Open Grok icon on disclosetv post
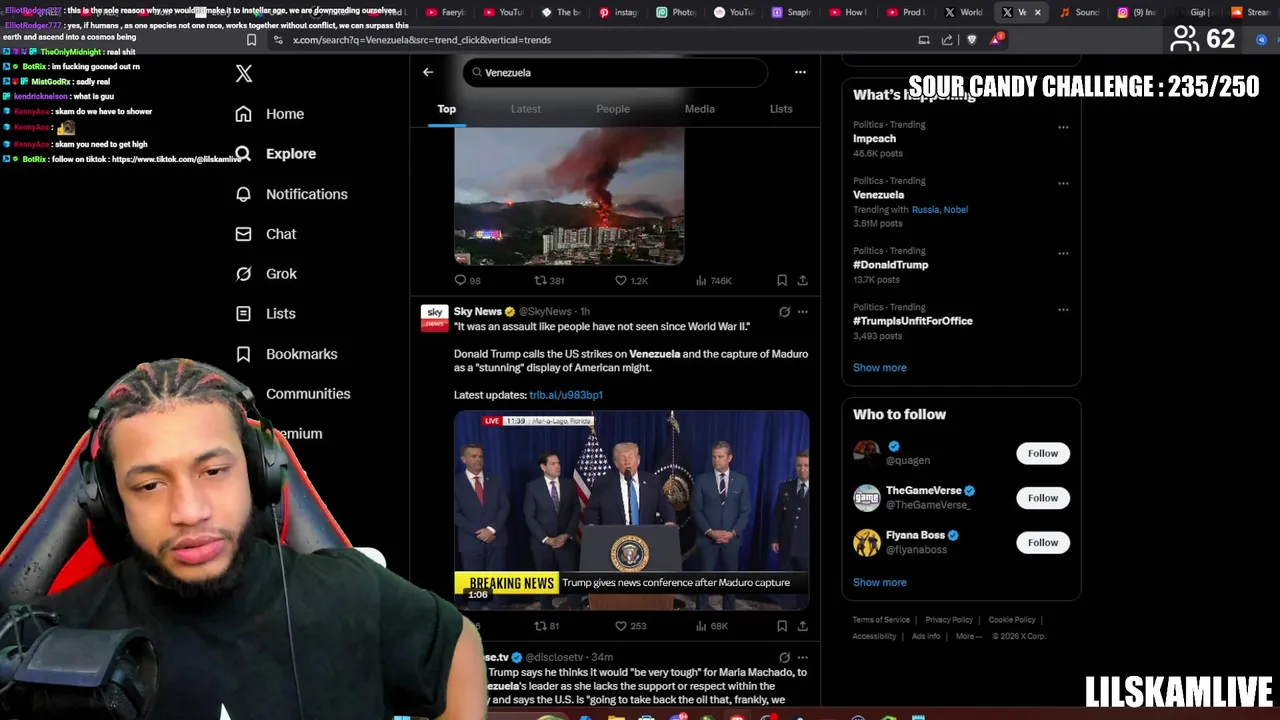The width and height of the screenshot is (1280, 720). [784, 657]
